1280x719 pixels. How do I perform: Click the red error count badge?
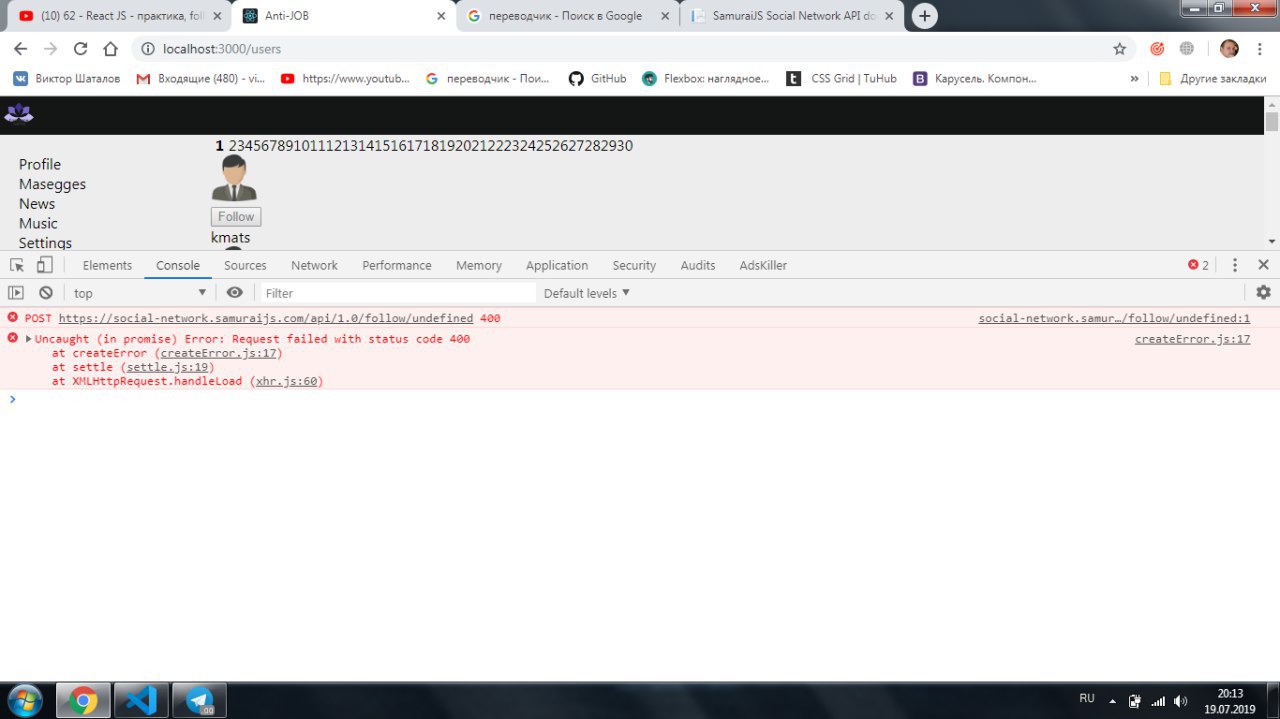(1198, 265)
